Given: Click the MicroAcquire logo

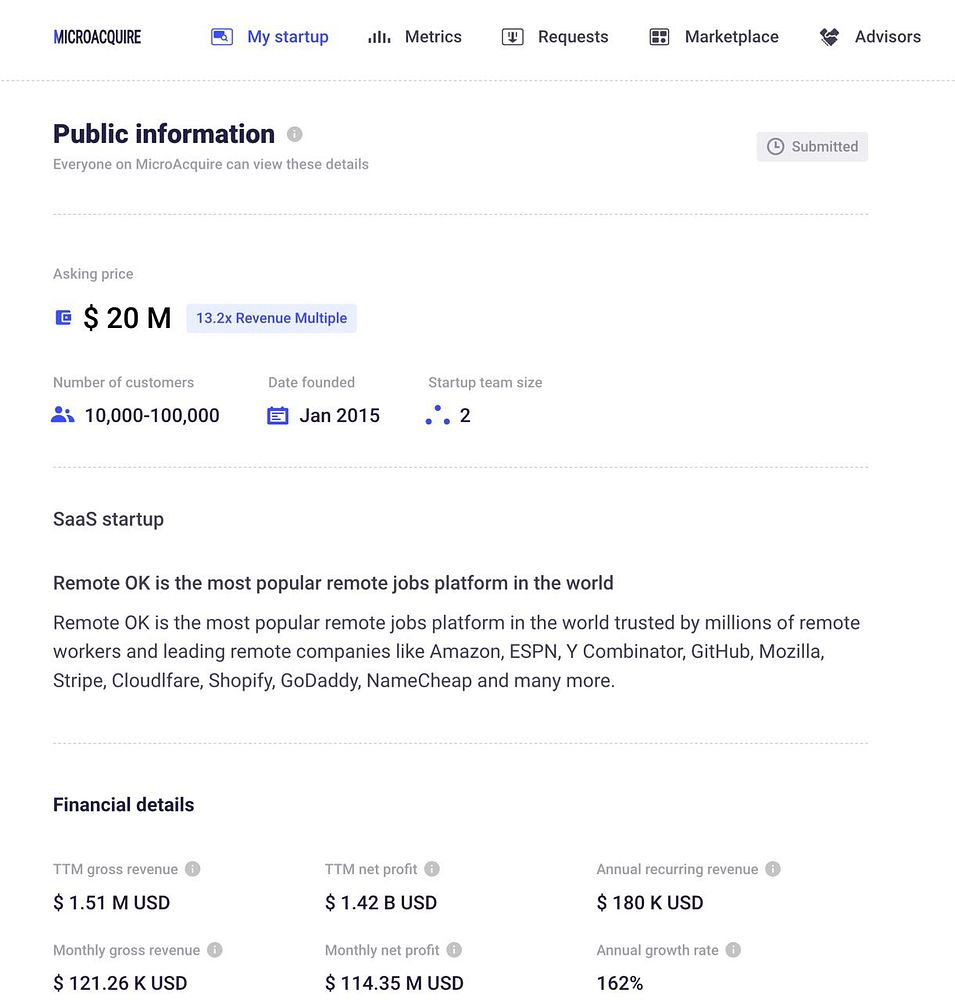Looking at the screenshot, I should [97, 37].
